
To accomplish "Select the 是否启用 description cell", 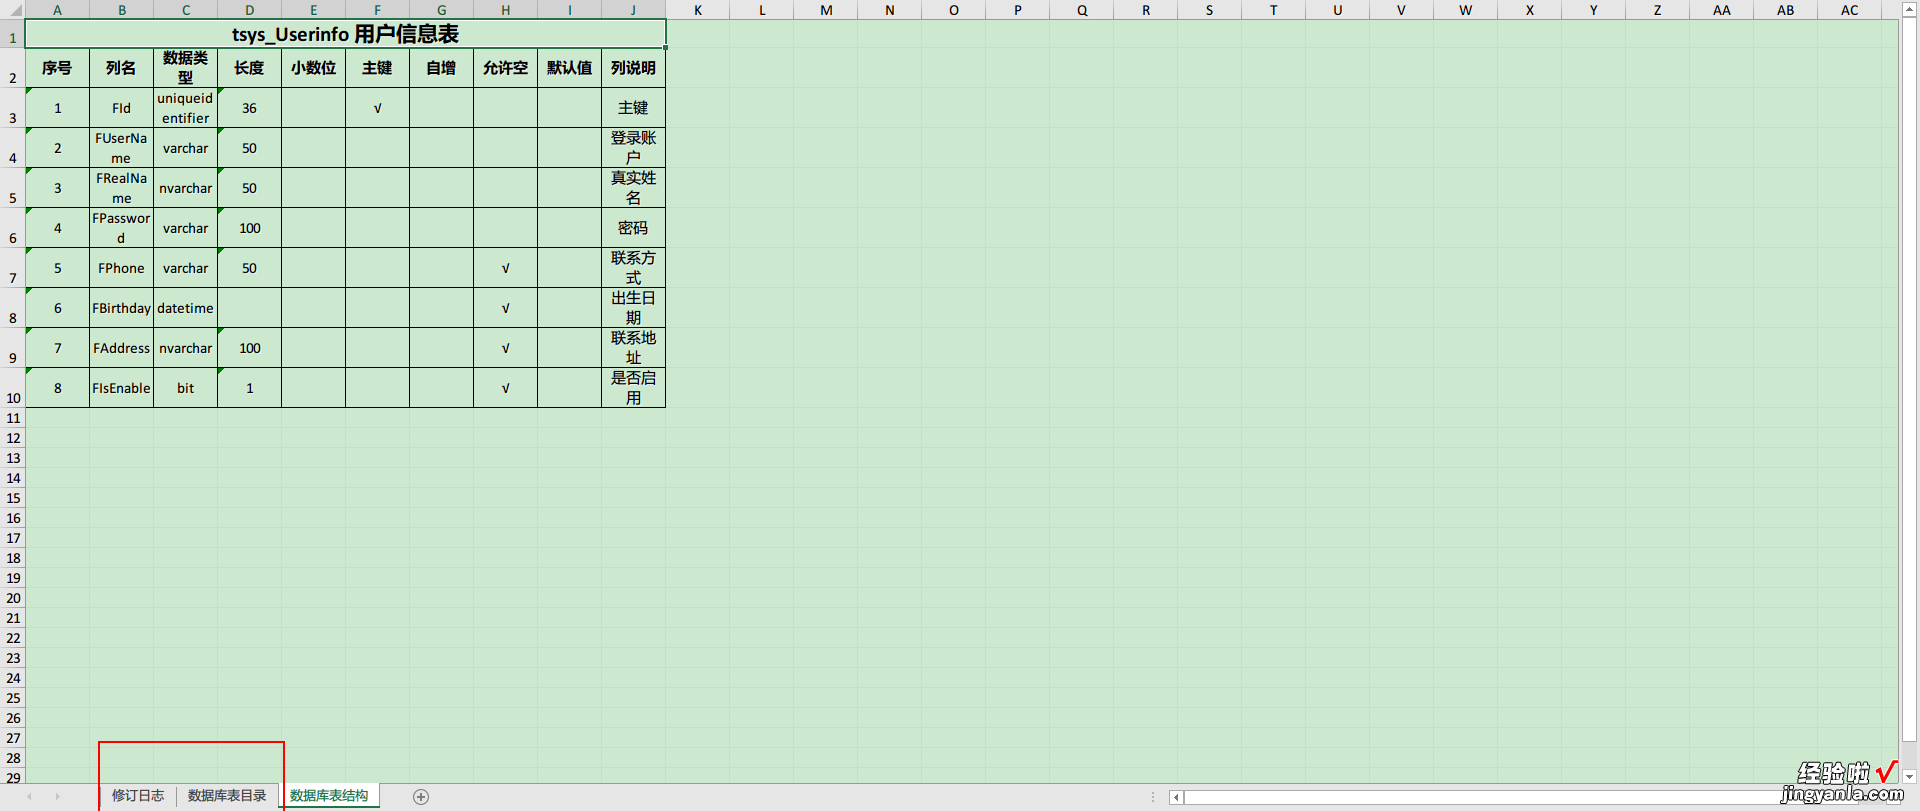I will [633, 388].
